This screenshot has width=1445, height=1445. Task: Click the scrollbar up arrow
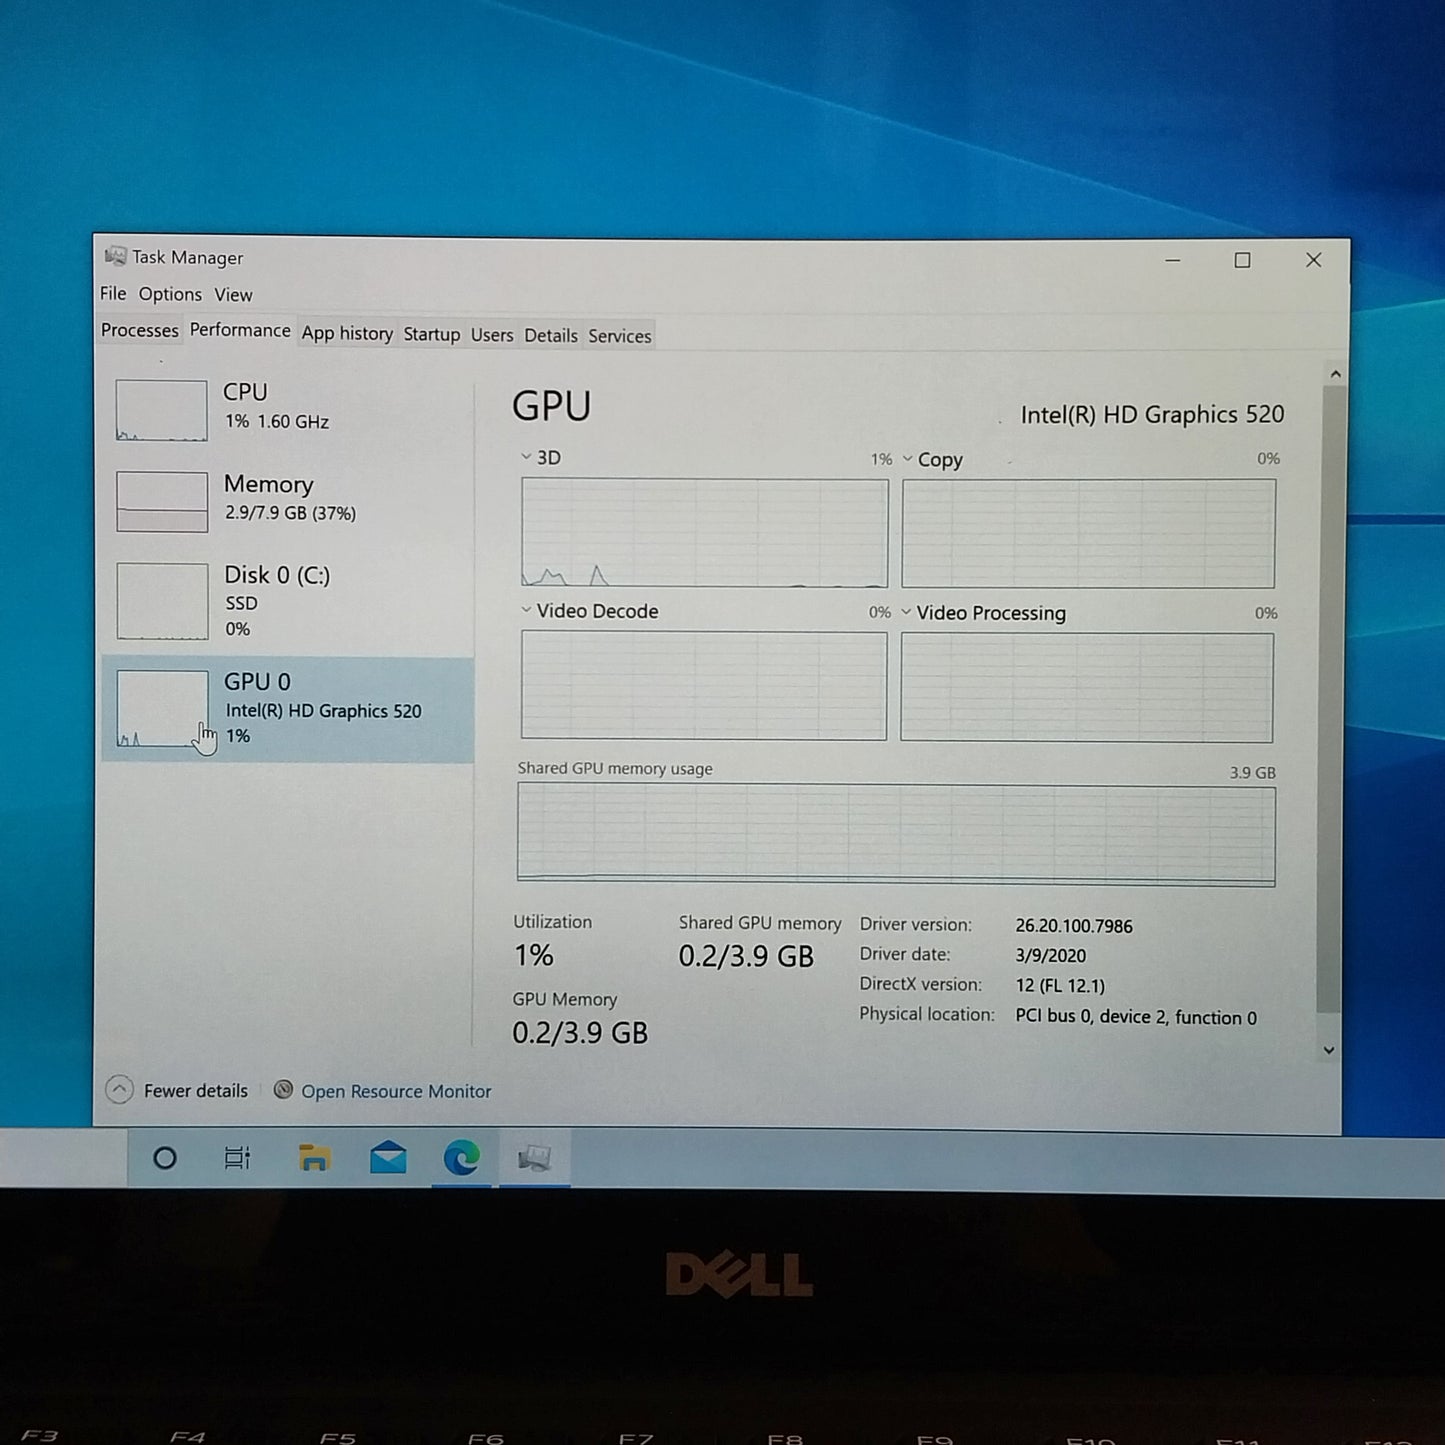click(x=1335, y=374)
